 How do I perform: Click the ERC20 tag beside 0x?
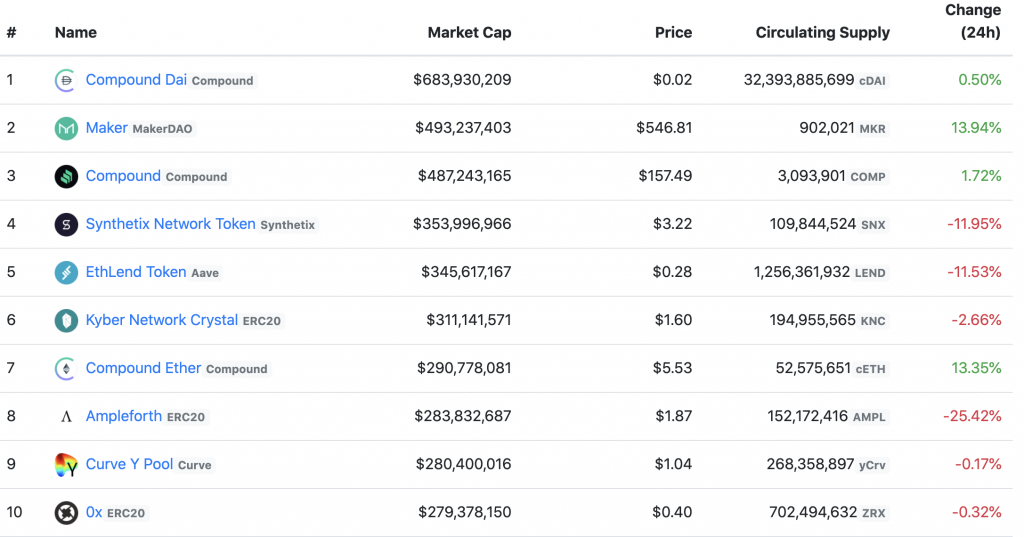point(126,513)
